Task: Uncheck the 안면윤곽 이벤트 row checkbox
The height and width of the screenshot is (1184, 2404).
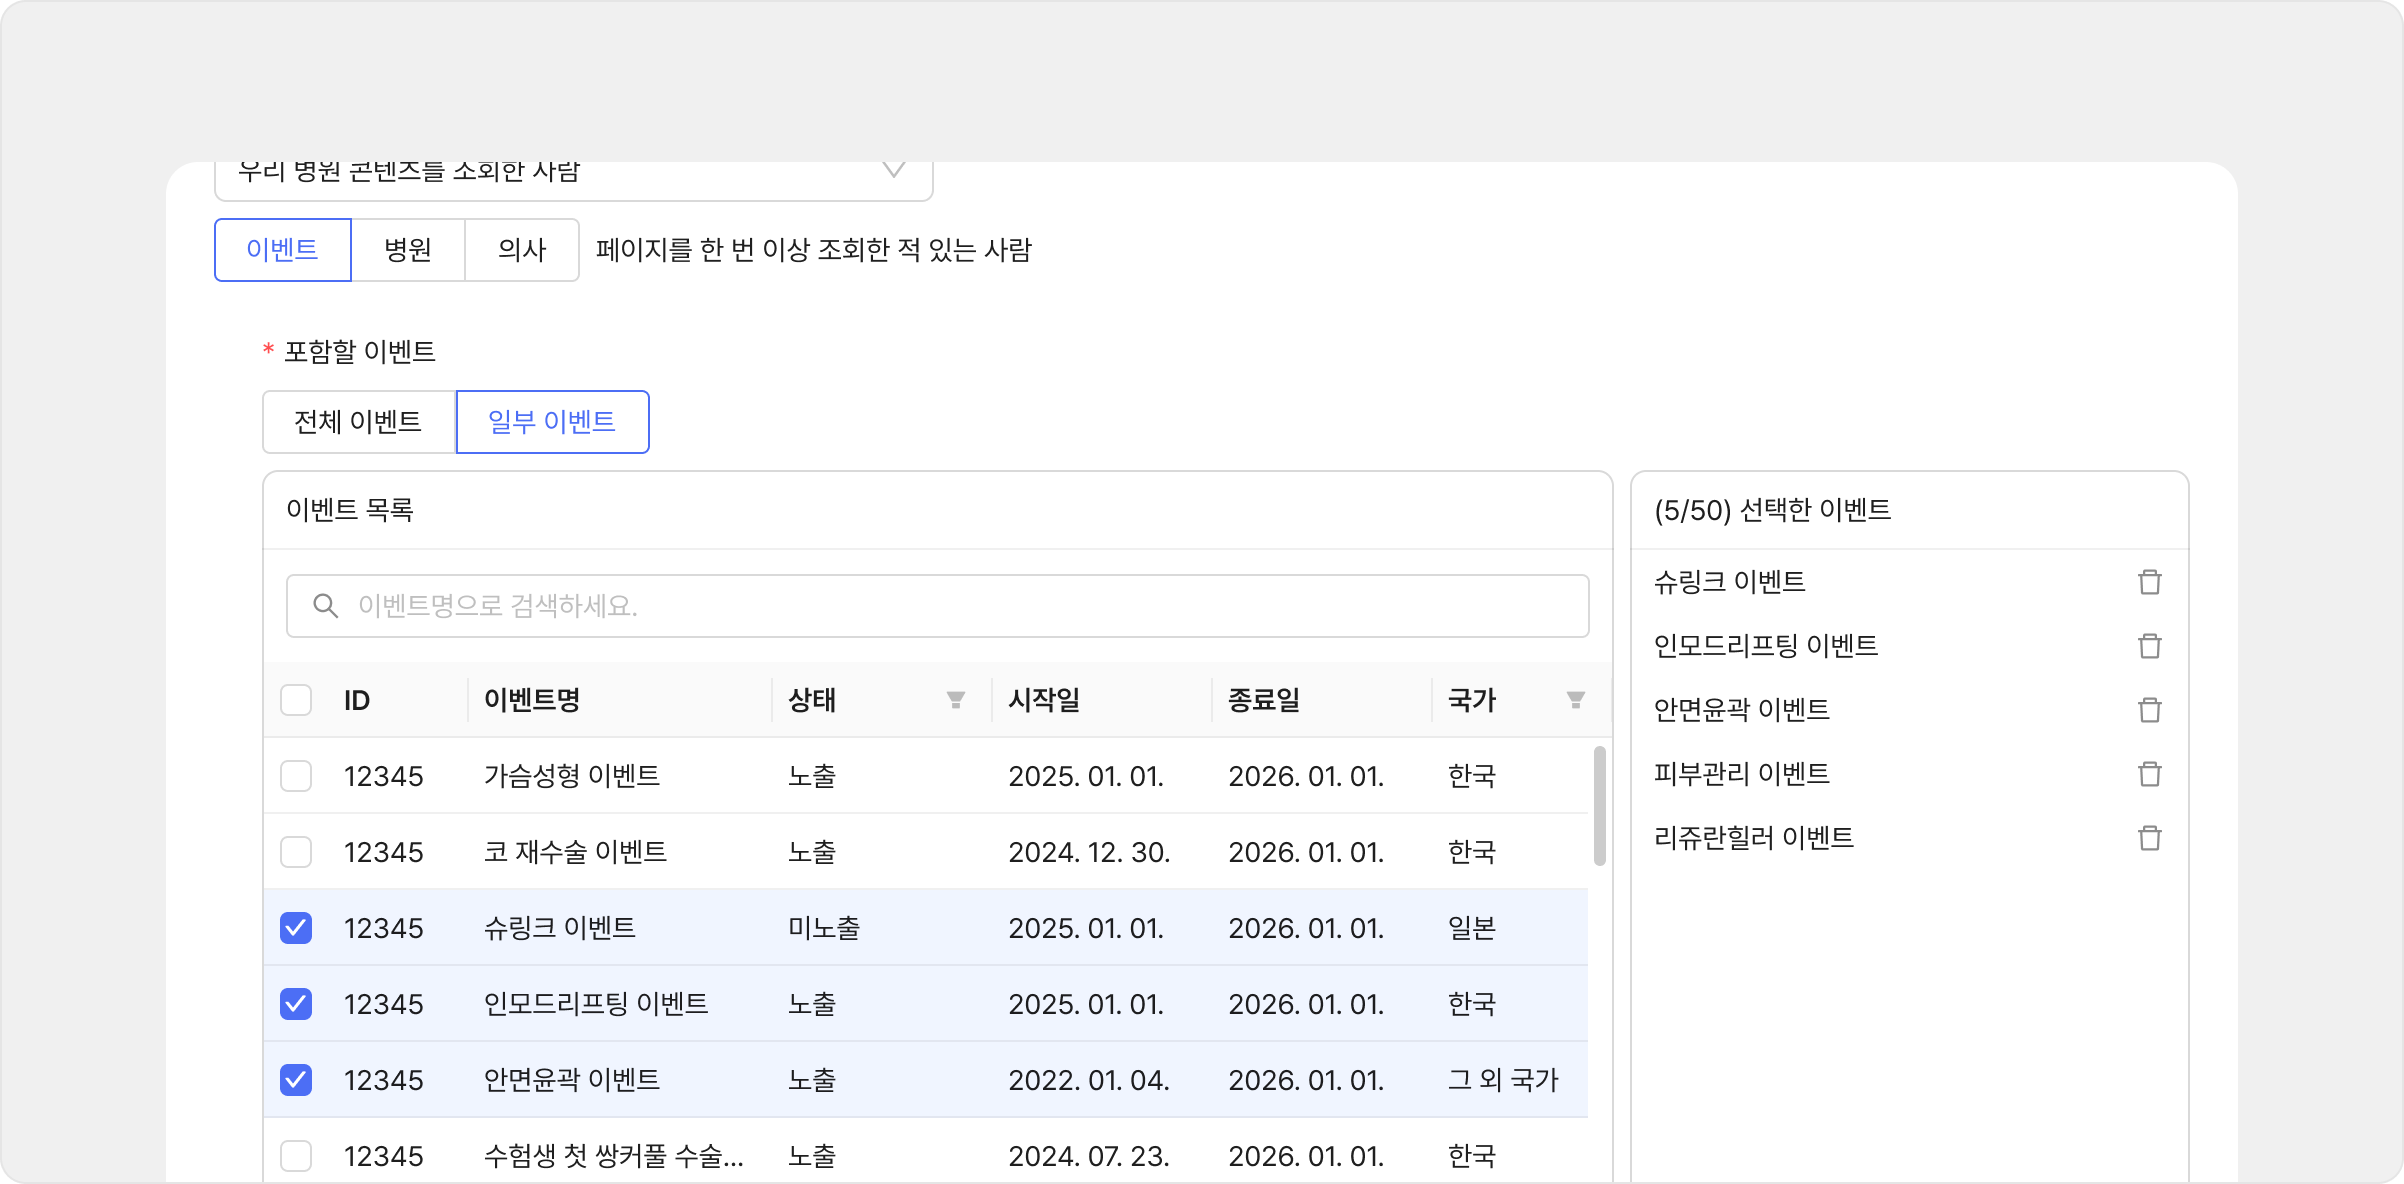Action: pos(296,1080)
